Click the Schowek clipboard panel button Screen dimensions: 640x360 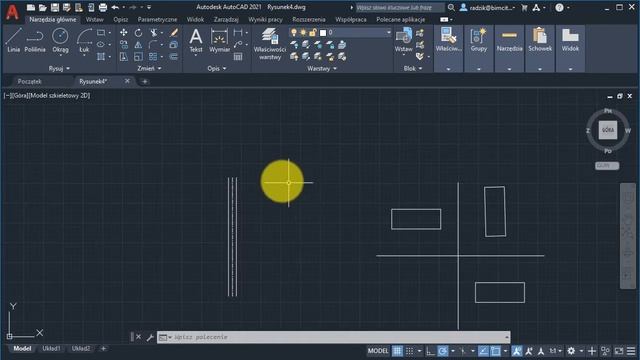tap(540, 48)
